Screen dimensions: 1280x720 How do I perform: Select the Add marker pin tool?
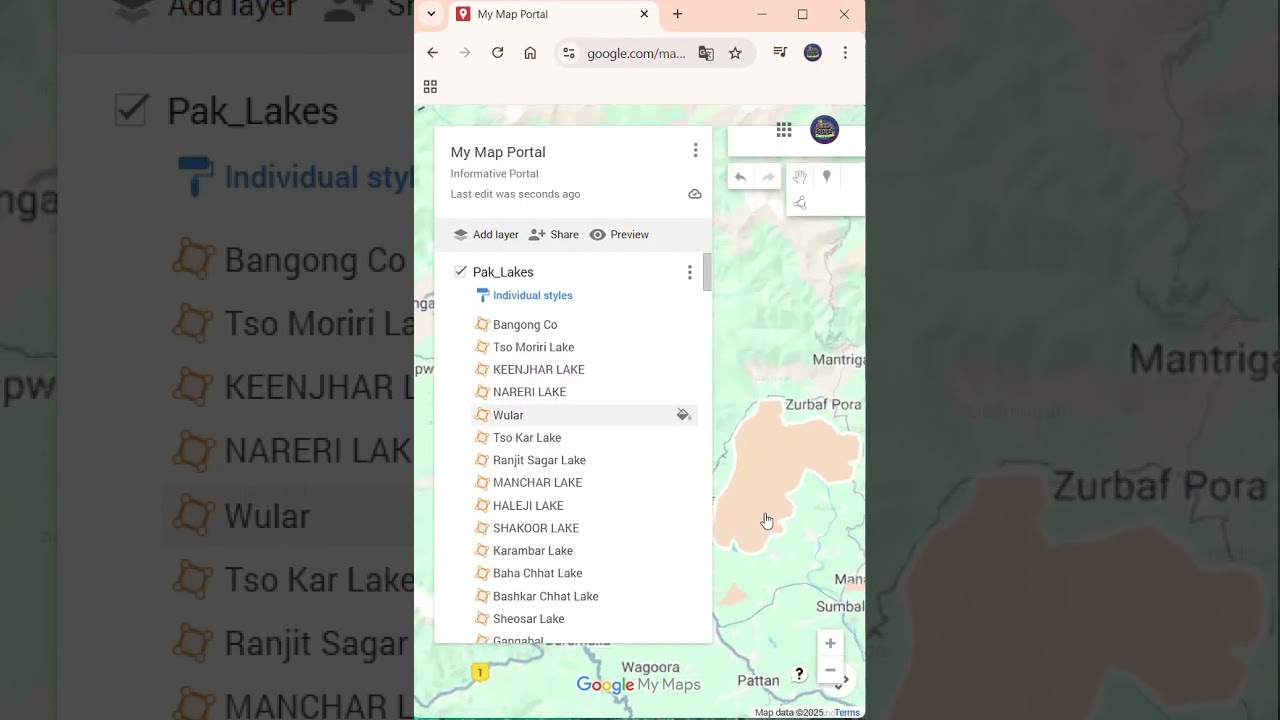pyautogui.click(x=826, y=177)
